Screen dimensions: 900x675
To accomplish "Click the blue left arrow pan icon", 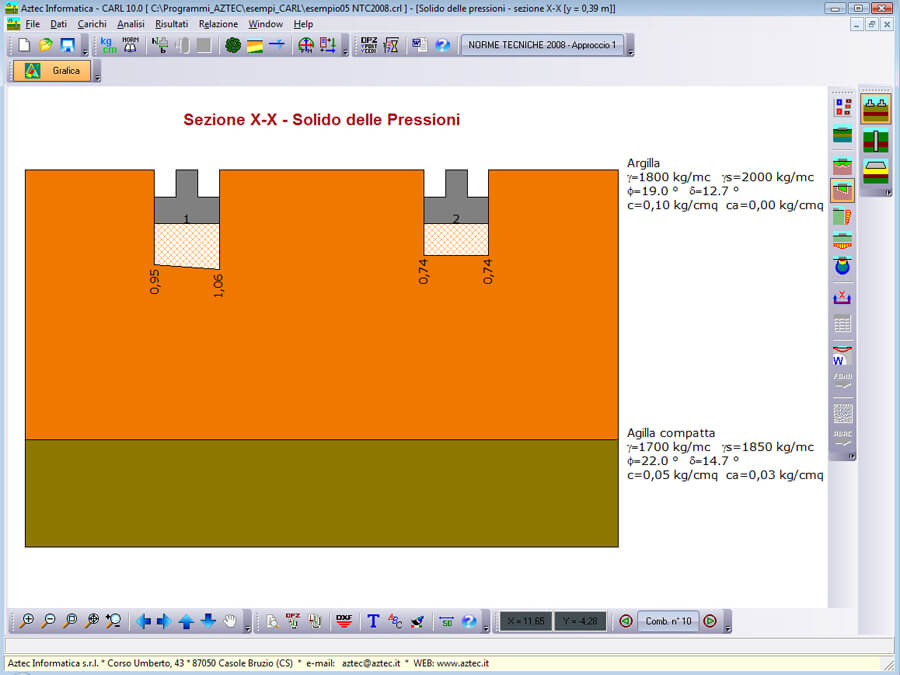I will (x=143, y=621).
